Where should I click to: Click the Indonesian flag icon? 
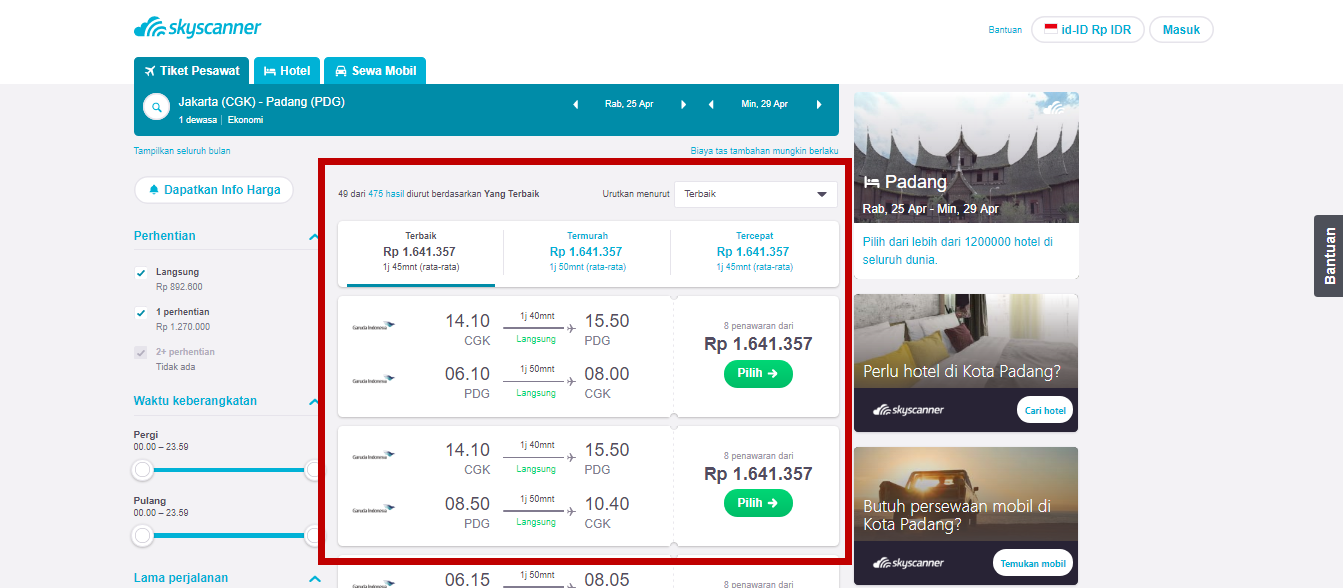pos(1051,29)
